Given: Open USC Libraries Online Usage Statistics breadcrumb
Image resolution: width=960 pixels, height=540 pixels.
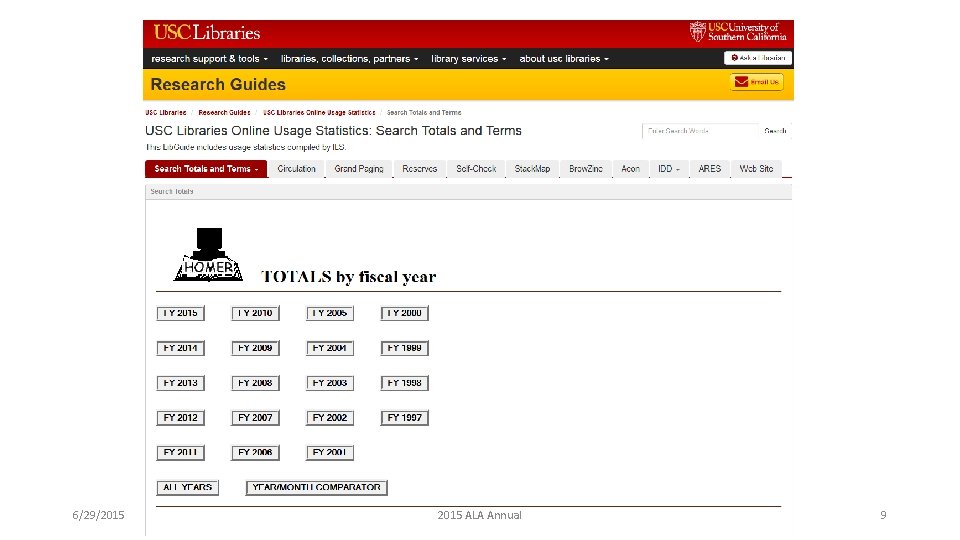Looking at the screenshot, I should tap(319, 113).
